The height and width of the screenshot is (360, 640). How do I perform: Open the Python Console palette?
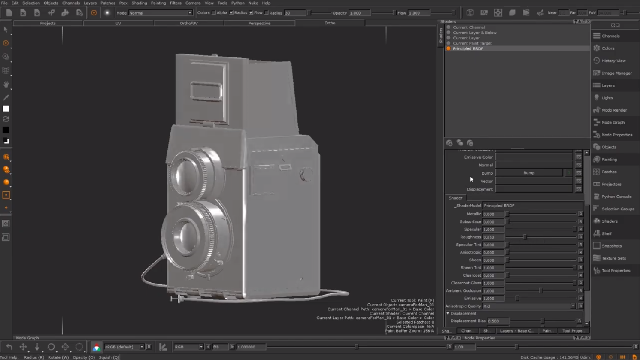[615, 196]
